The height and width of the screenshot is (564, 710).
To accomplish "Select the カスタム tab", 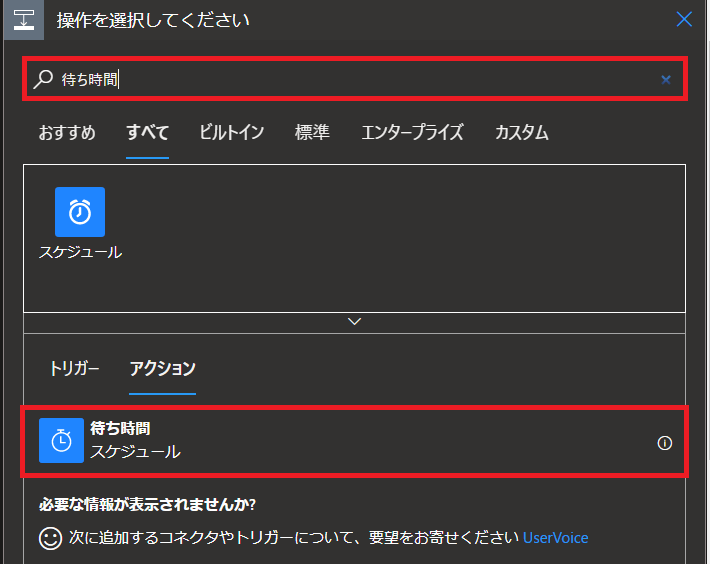I will tap(521, 133).
